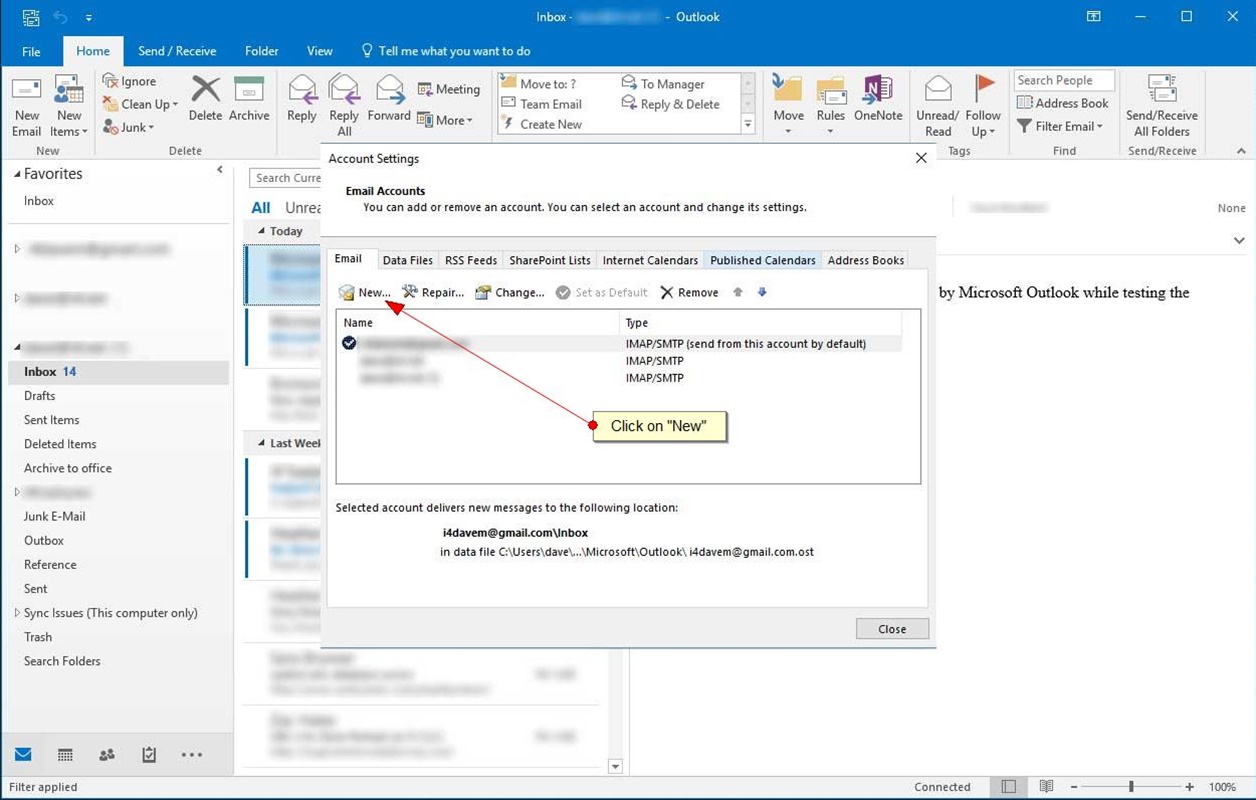Switch to the Folder ribbon tab

tap(262, 51)
